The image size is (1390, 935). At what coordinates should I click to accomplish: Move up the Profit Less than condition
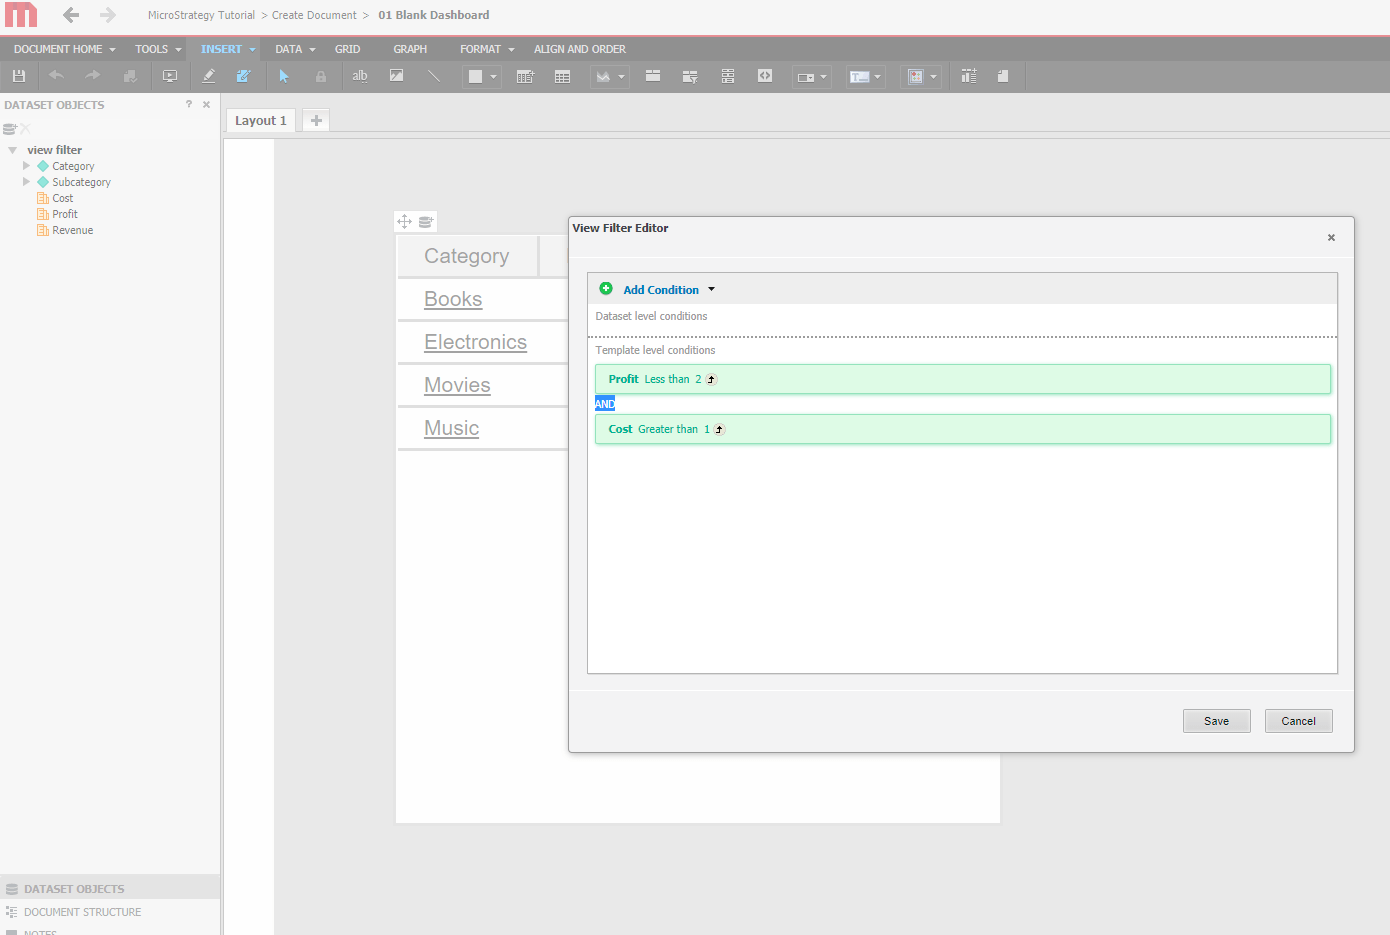(x=711, y=379)
